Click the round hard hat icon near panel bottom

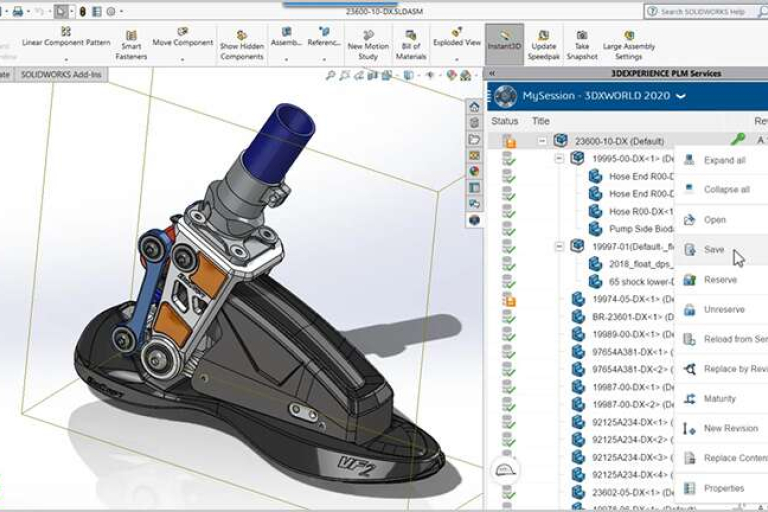[x=505, y=470]
